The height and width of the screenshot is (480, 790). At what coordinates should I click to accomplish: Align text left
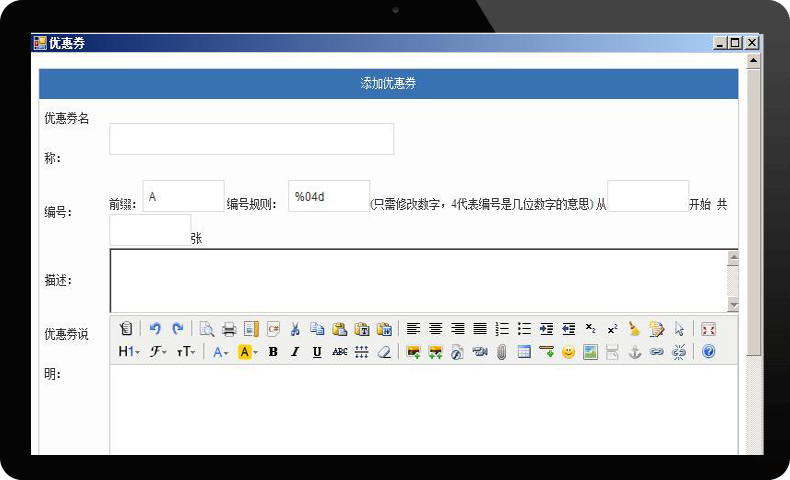click(x=413, y=329)
